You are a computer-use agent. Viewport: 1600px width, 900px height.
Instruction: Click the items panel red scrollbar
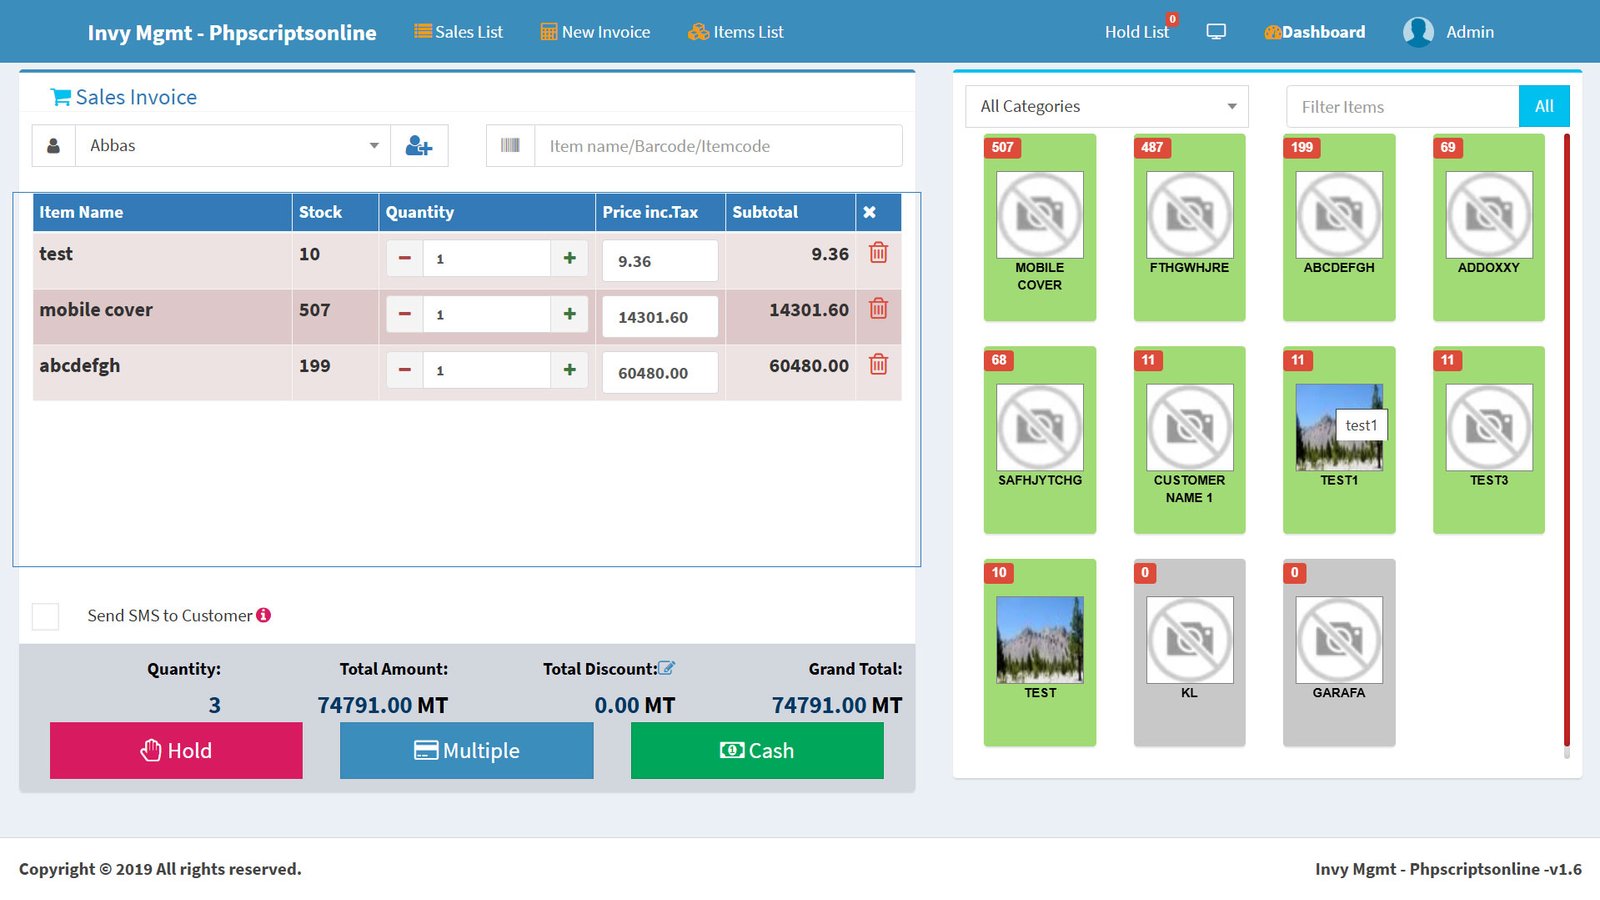click(x=1566, y=440)
